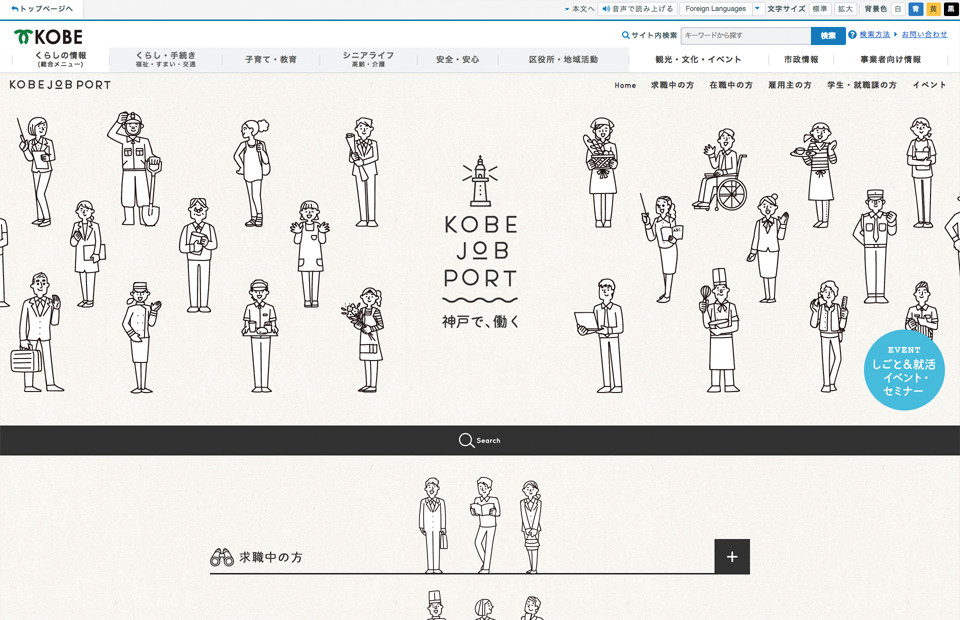Return via トップページへ link
The width and height of the screenshot is (960, 620).
(x=42, y=9)
